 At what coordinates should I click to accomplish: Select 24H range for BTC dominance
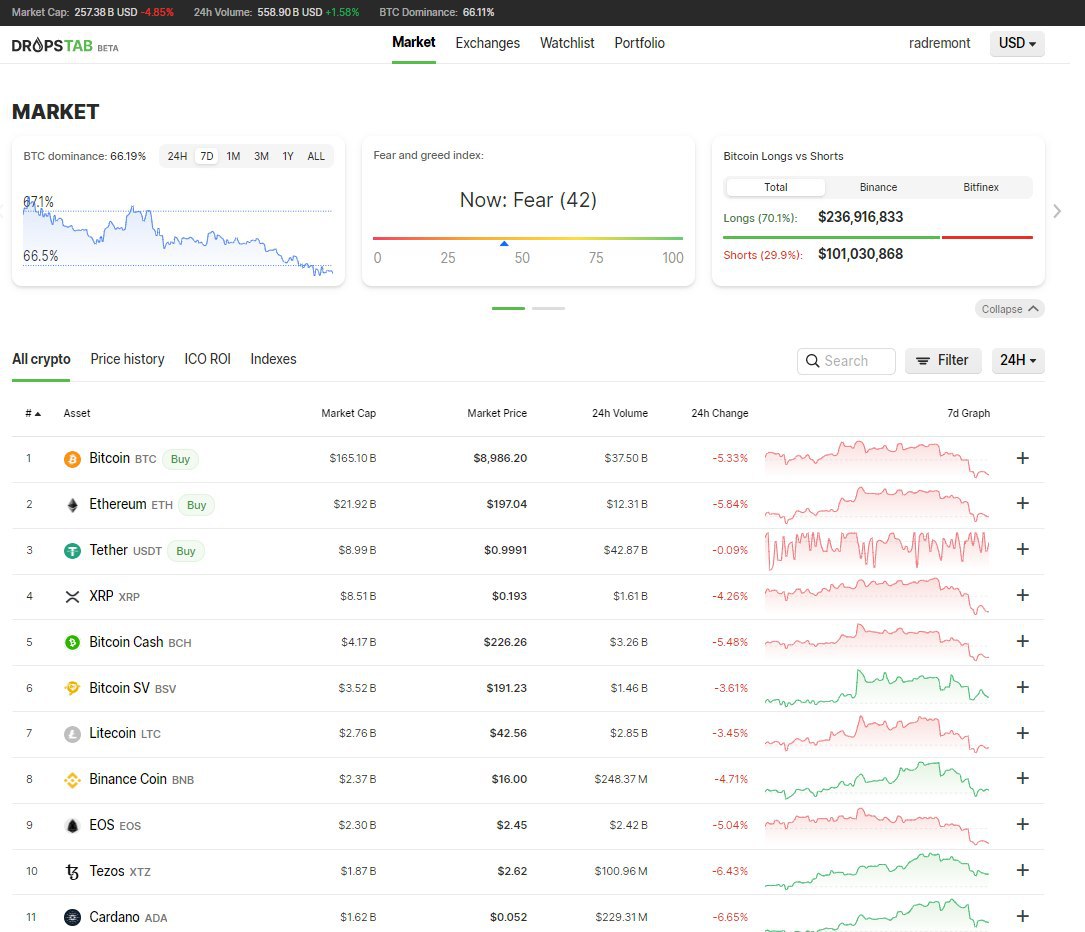[x=177, y=156]
